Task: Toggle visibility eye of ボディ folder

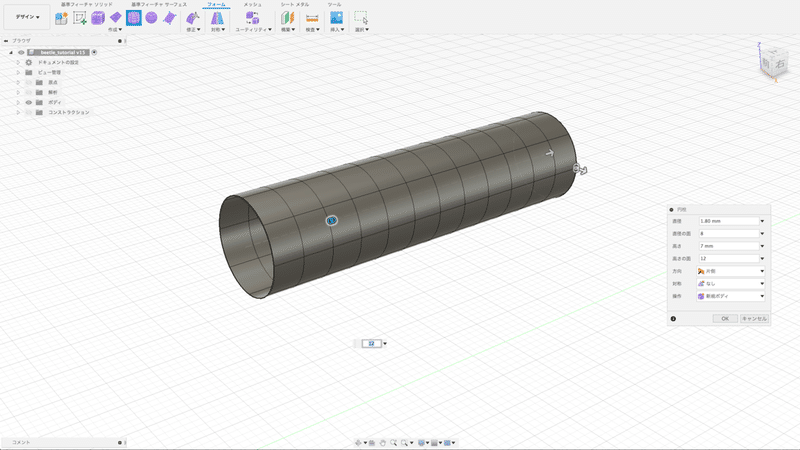Action: point(29,103)
